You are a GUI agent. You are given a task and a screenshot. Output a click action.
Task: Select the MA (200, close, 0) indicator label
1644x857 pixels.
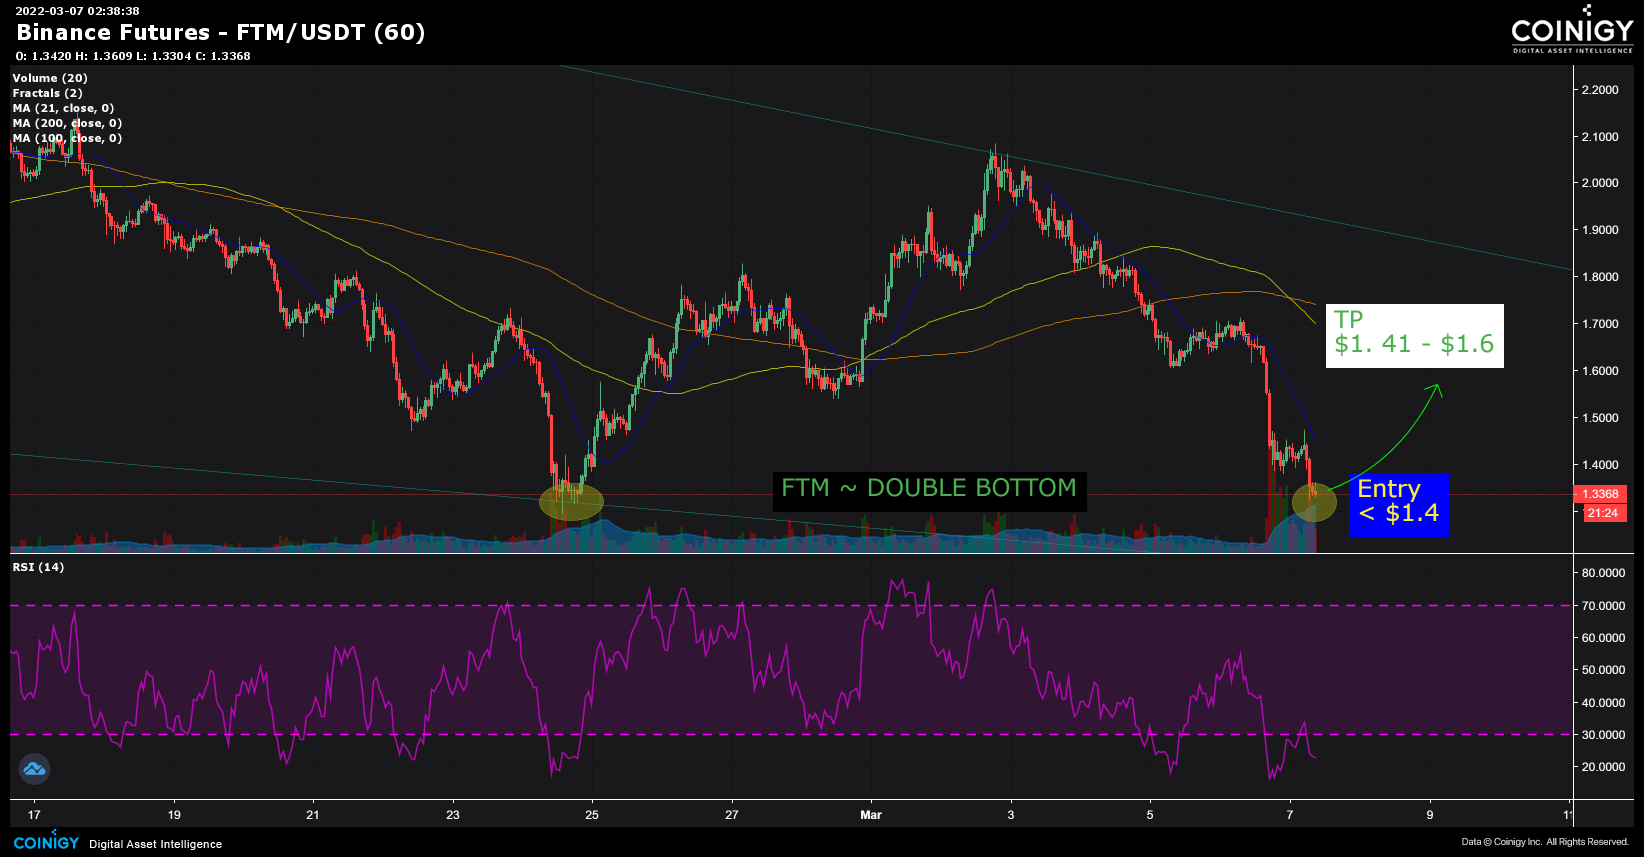pos(67,123)
